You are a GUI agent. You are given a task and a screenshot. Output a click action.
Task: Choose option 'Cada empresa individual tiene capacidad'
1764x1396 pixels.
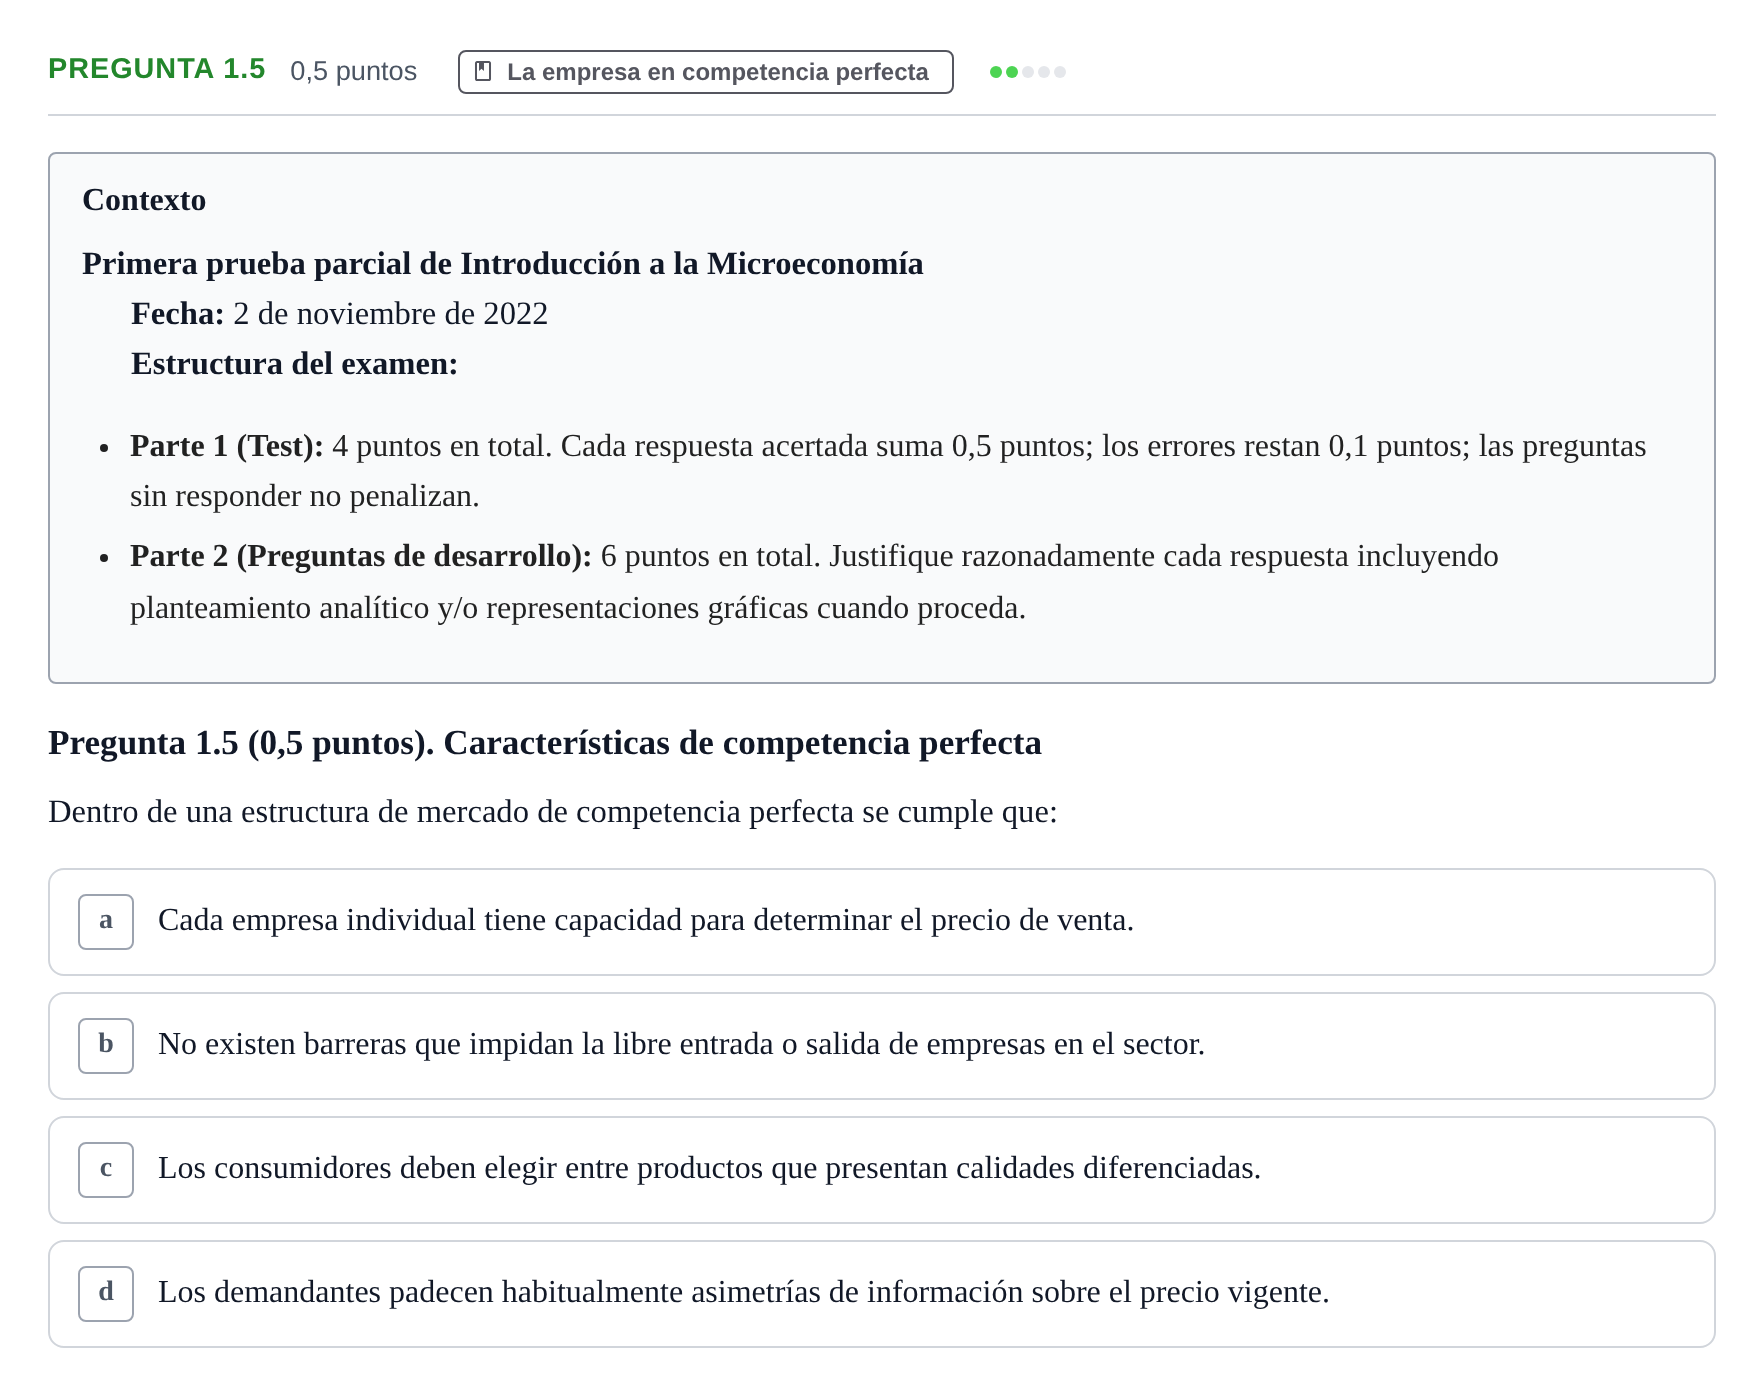(881, 922)
